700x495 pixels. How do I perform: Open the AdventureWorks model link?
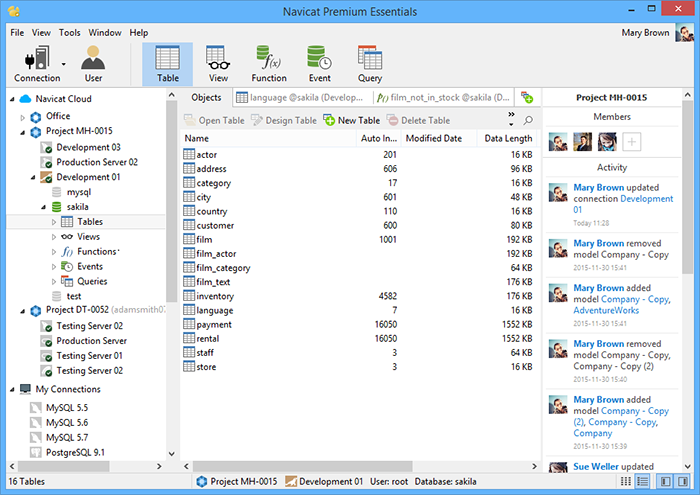click(x=606, y=310)
